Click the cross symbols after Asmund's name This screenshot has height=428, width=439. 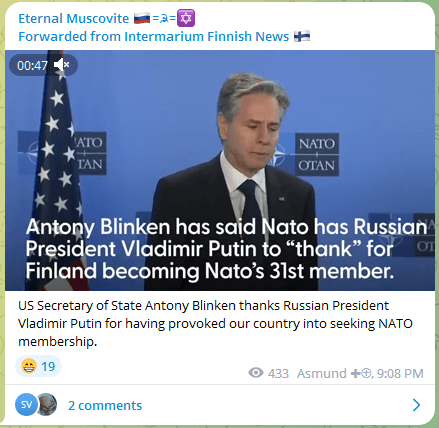361,373
